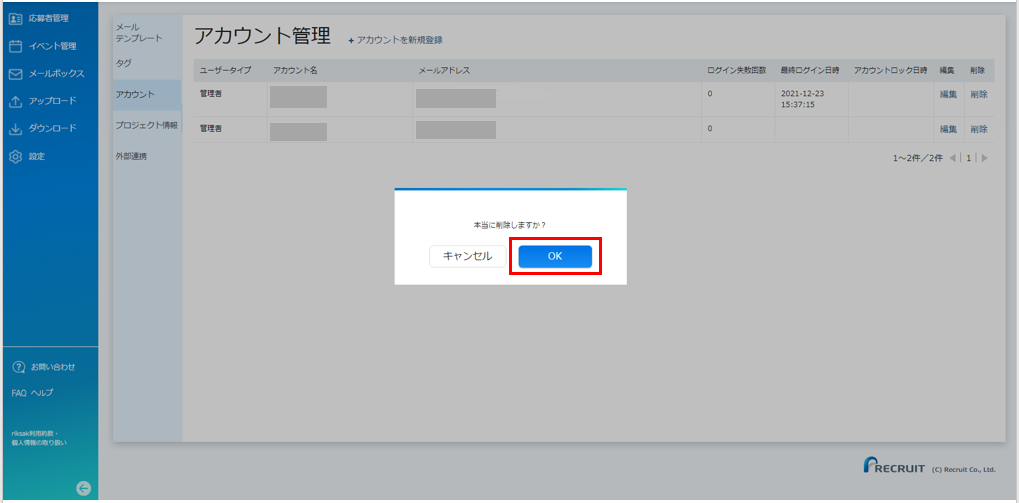The image size is (1019, 503).
Task: Confirm deletion with the OK button
Action: [x=555, y=257]
